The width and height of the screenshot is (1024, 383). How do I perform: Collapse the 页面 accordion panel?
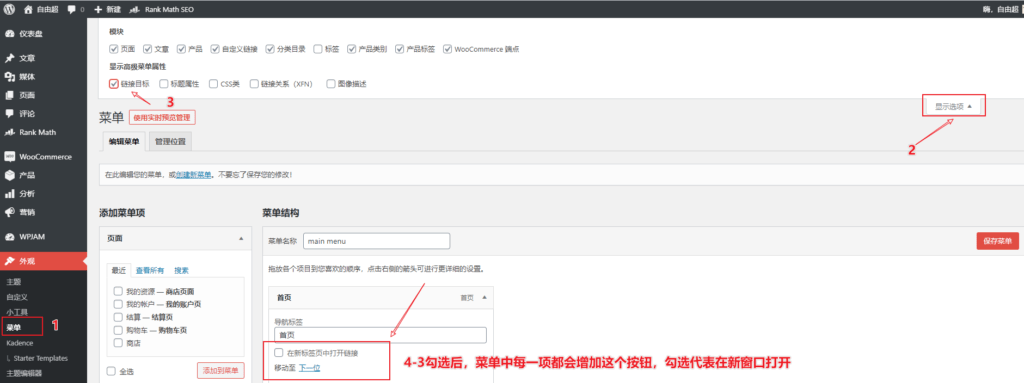click(x=240, y=239)
